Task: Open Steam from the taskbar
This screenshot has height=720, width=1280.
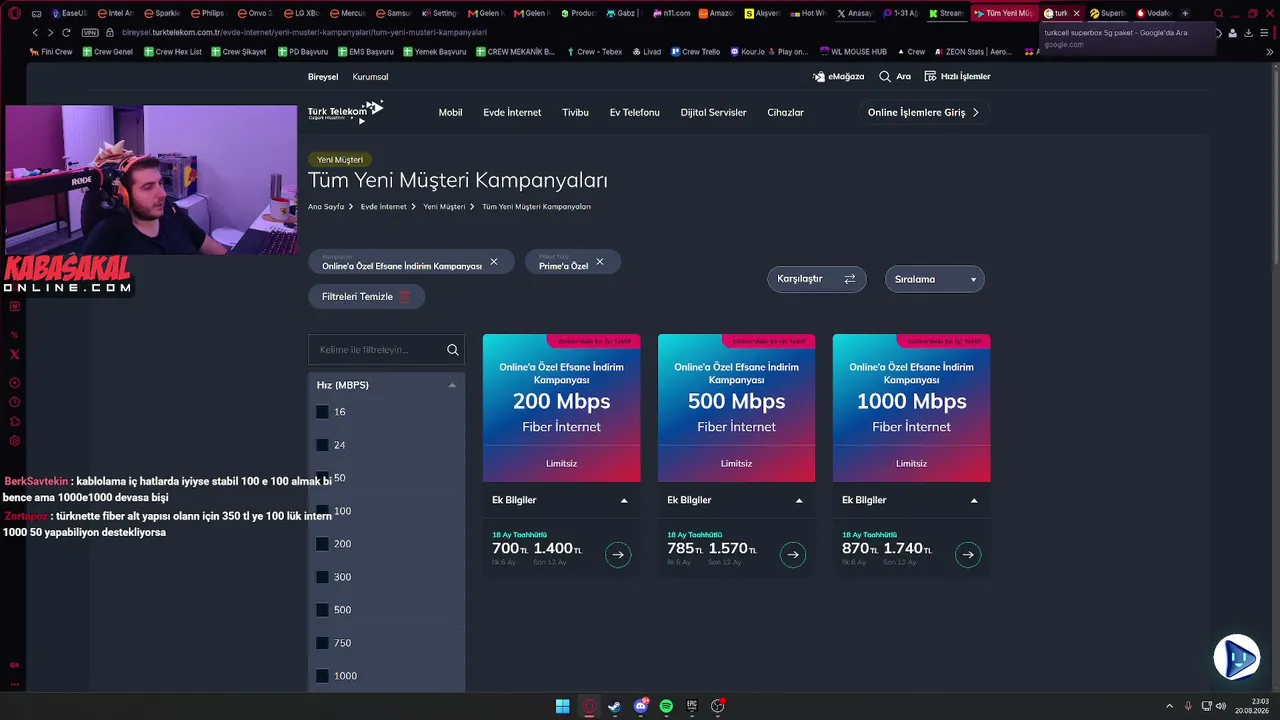Action: click(x=614, y=706)
